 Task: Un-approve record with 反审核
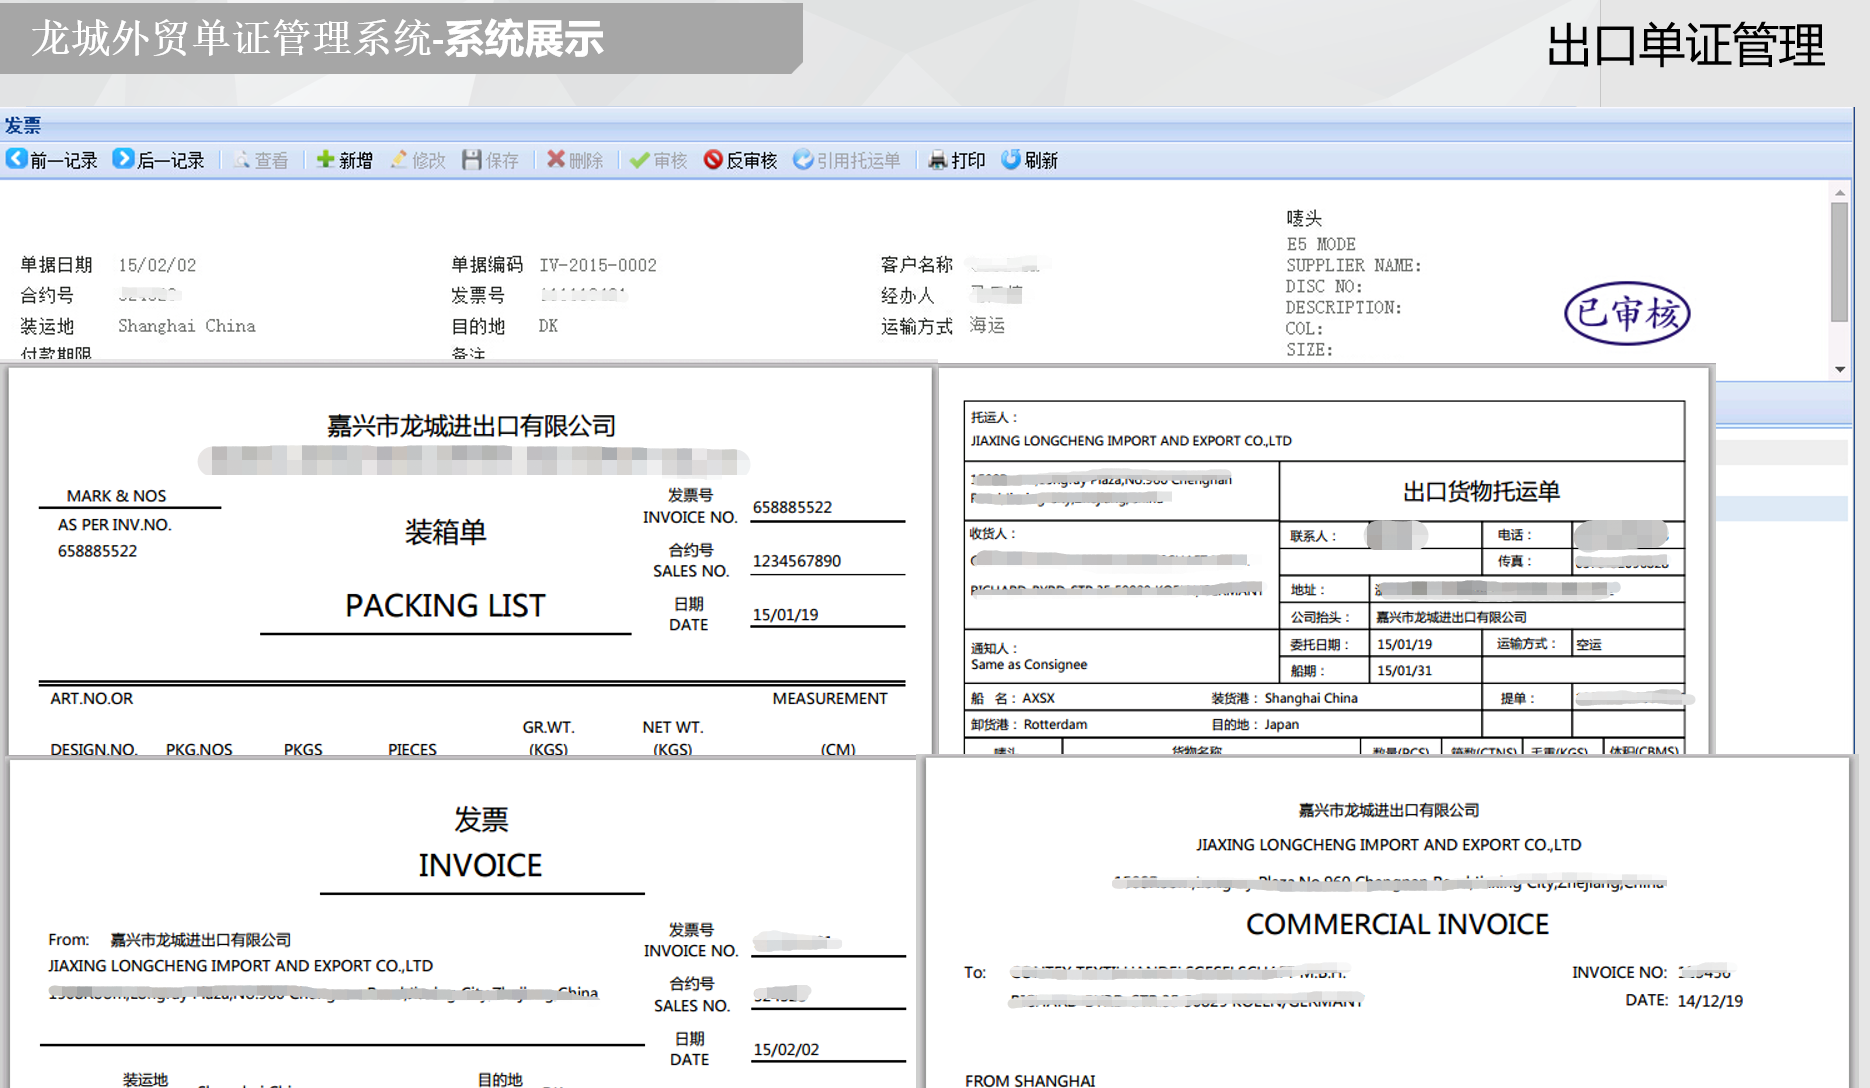pos(740,160)
